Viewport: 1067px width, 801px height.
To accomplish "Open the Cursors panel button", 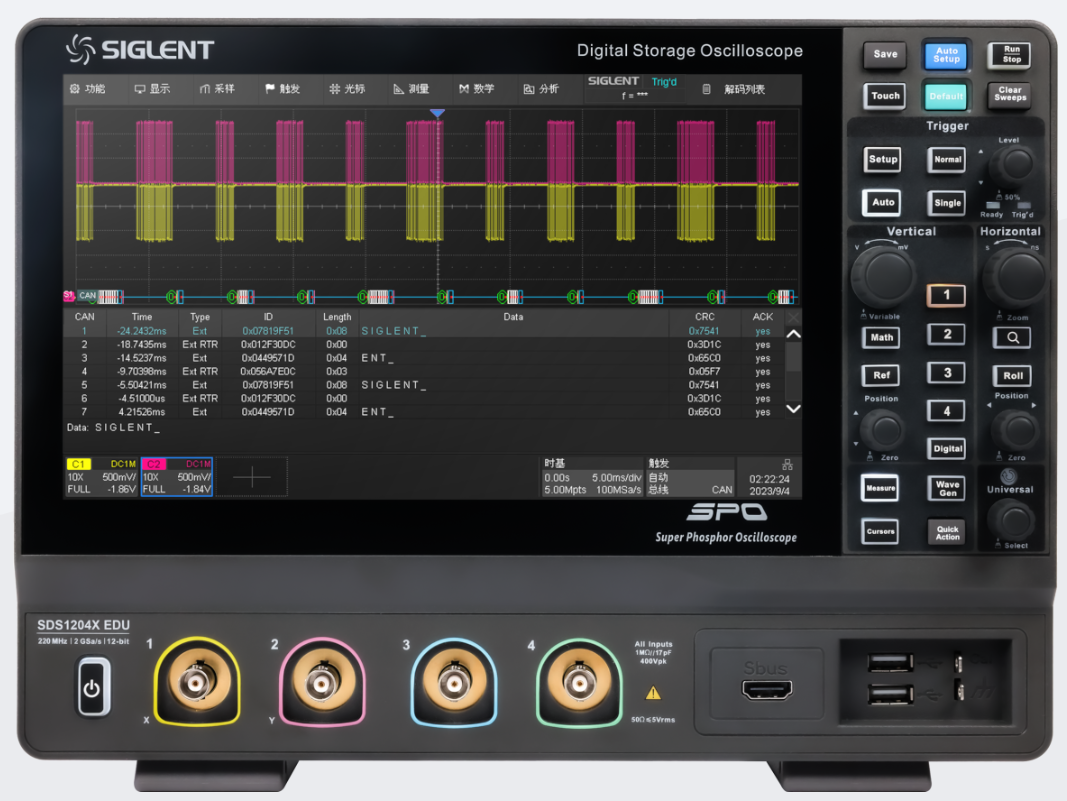I will 881,532.
